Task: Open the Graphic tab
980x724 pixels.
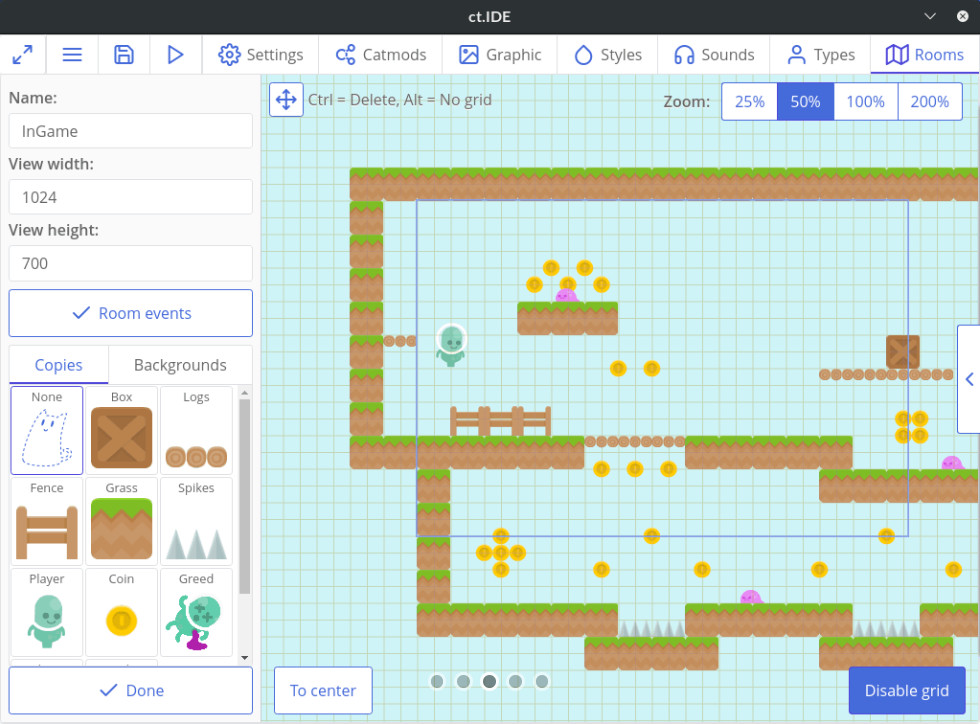Action: pos(500,55)
